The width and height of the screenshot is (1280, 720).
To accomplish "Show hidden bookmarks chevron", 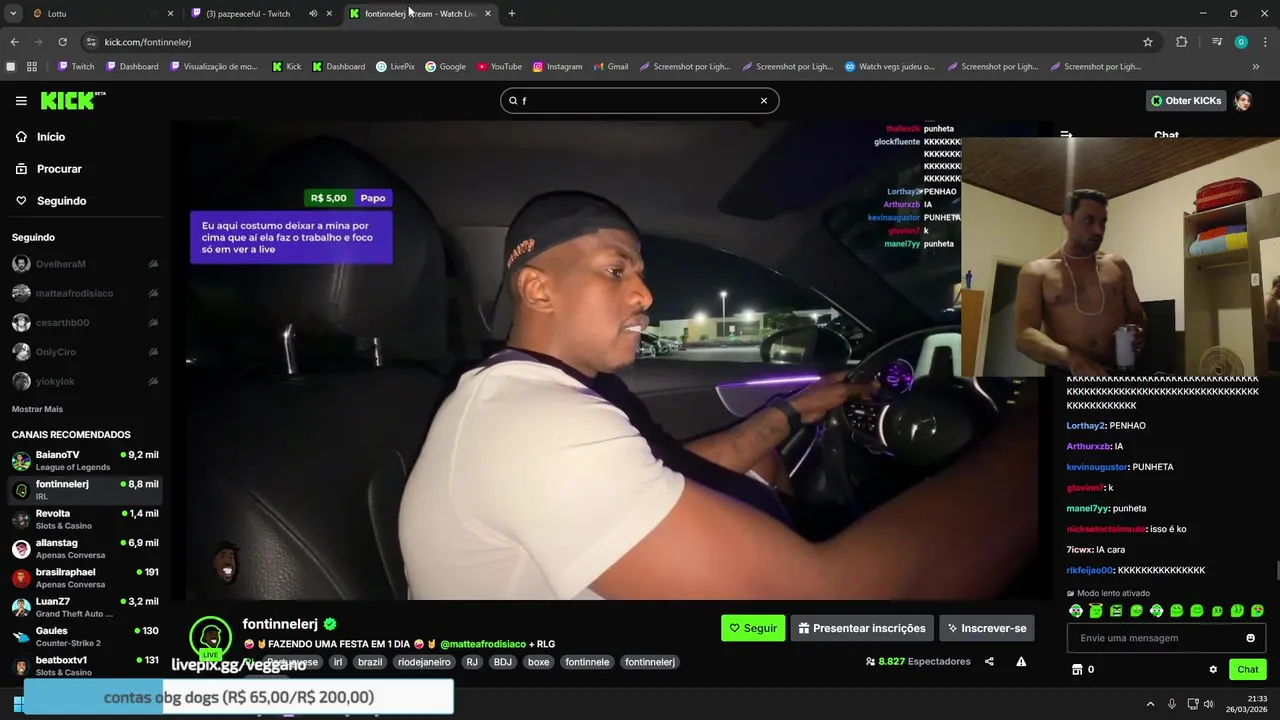I will [x=1256, y=67].
